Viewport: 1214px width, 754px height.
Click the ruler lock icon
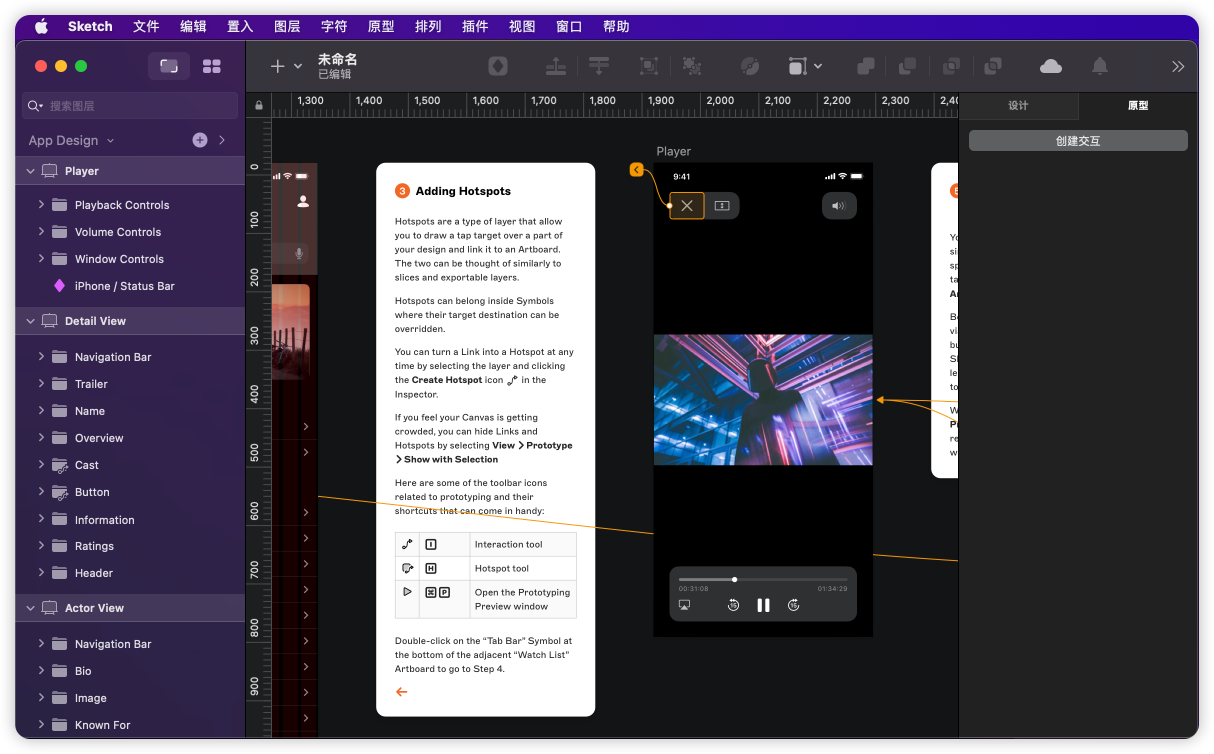(259, 105)
